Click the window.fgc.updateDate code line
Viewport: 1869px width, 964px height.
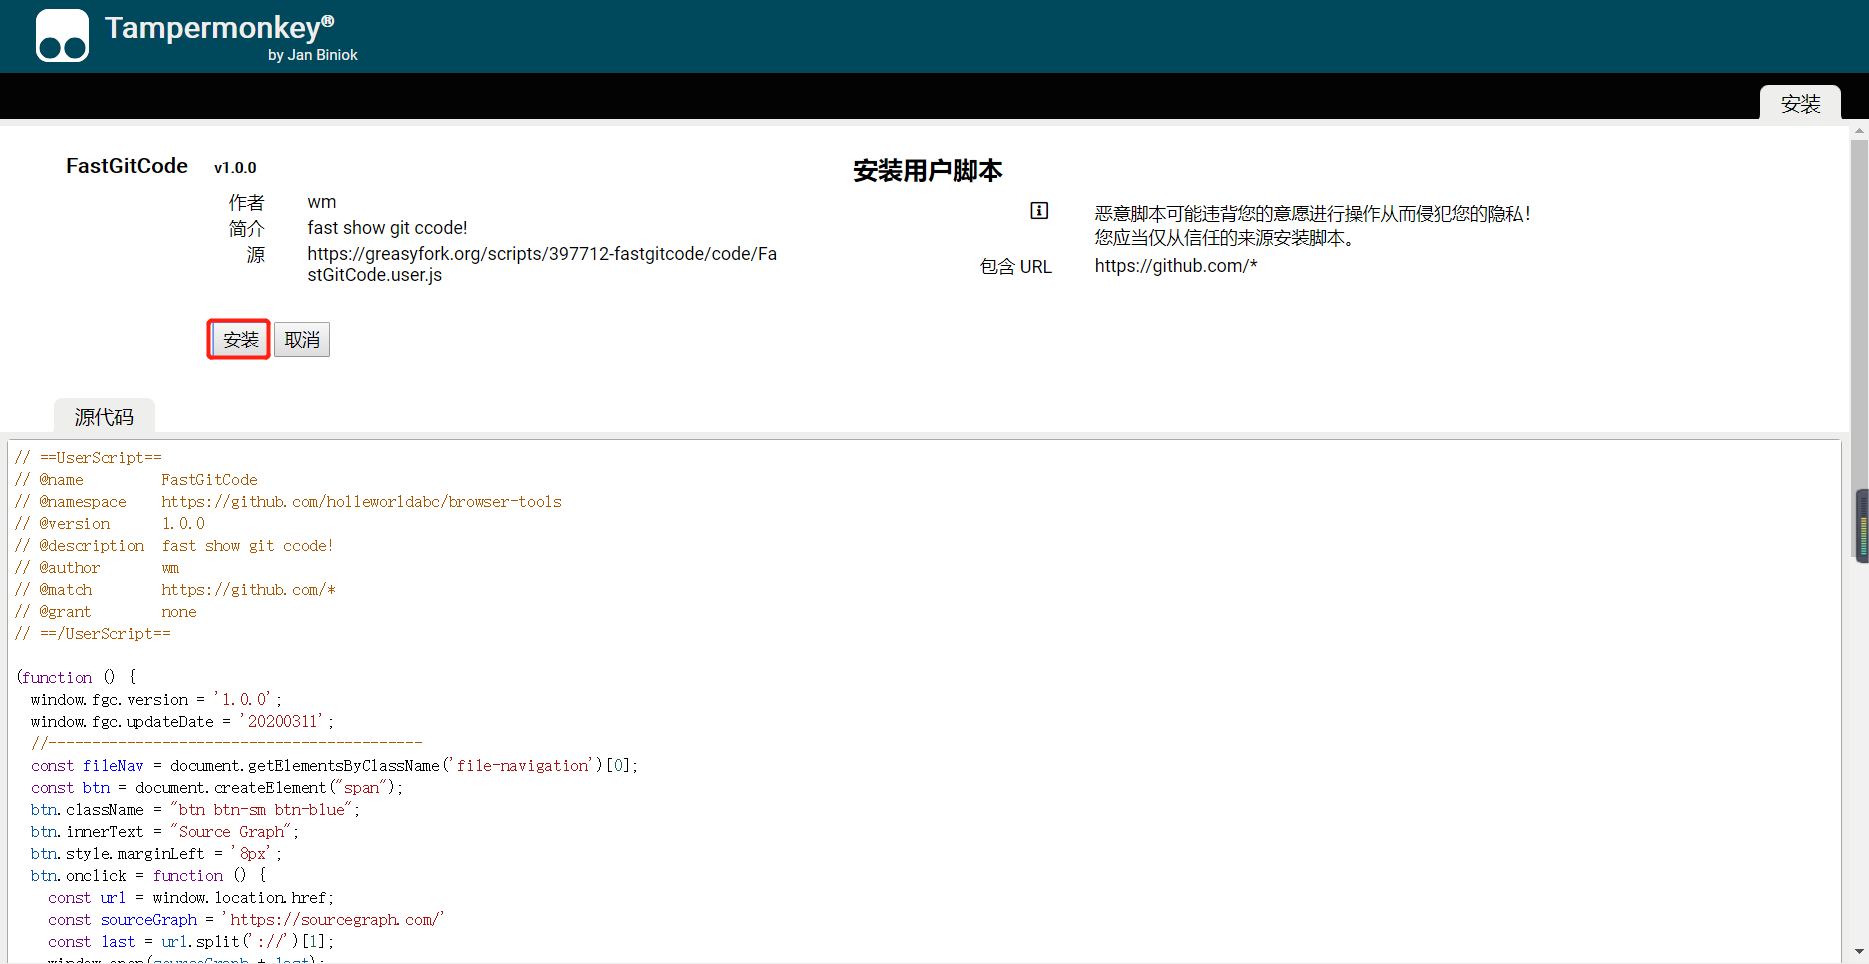click(x=182, y=722)
